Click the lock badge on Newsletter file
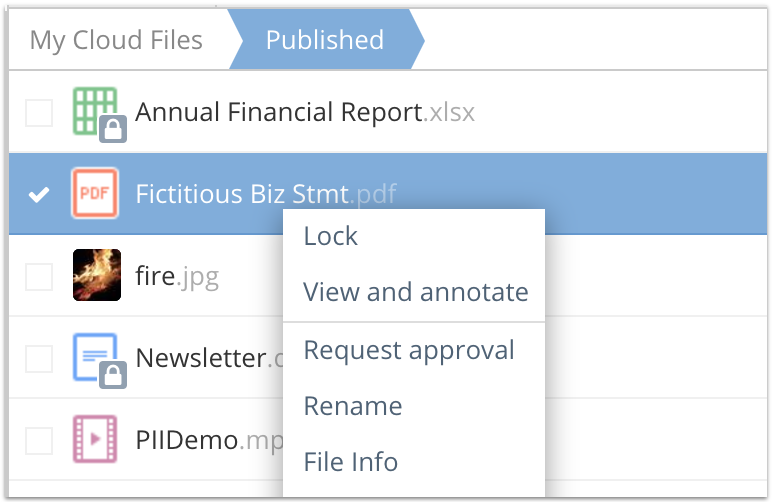Viewport: 772px width, 502px height. (112, 375)
